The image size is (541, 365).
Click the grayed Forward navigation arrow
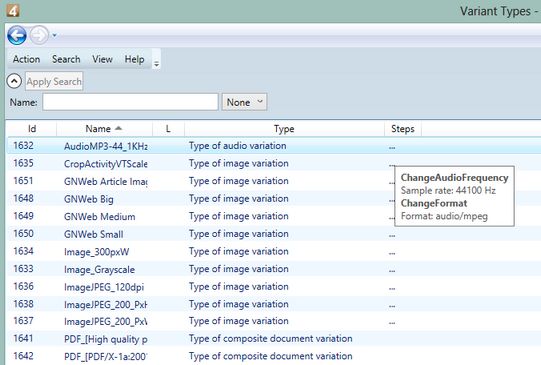[39, 35]
